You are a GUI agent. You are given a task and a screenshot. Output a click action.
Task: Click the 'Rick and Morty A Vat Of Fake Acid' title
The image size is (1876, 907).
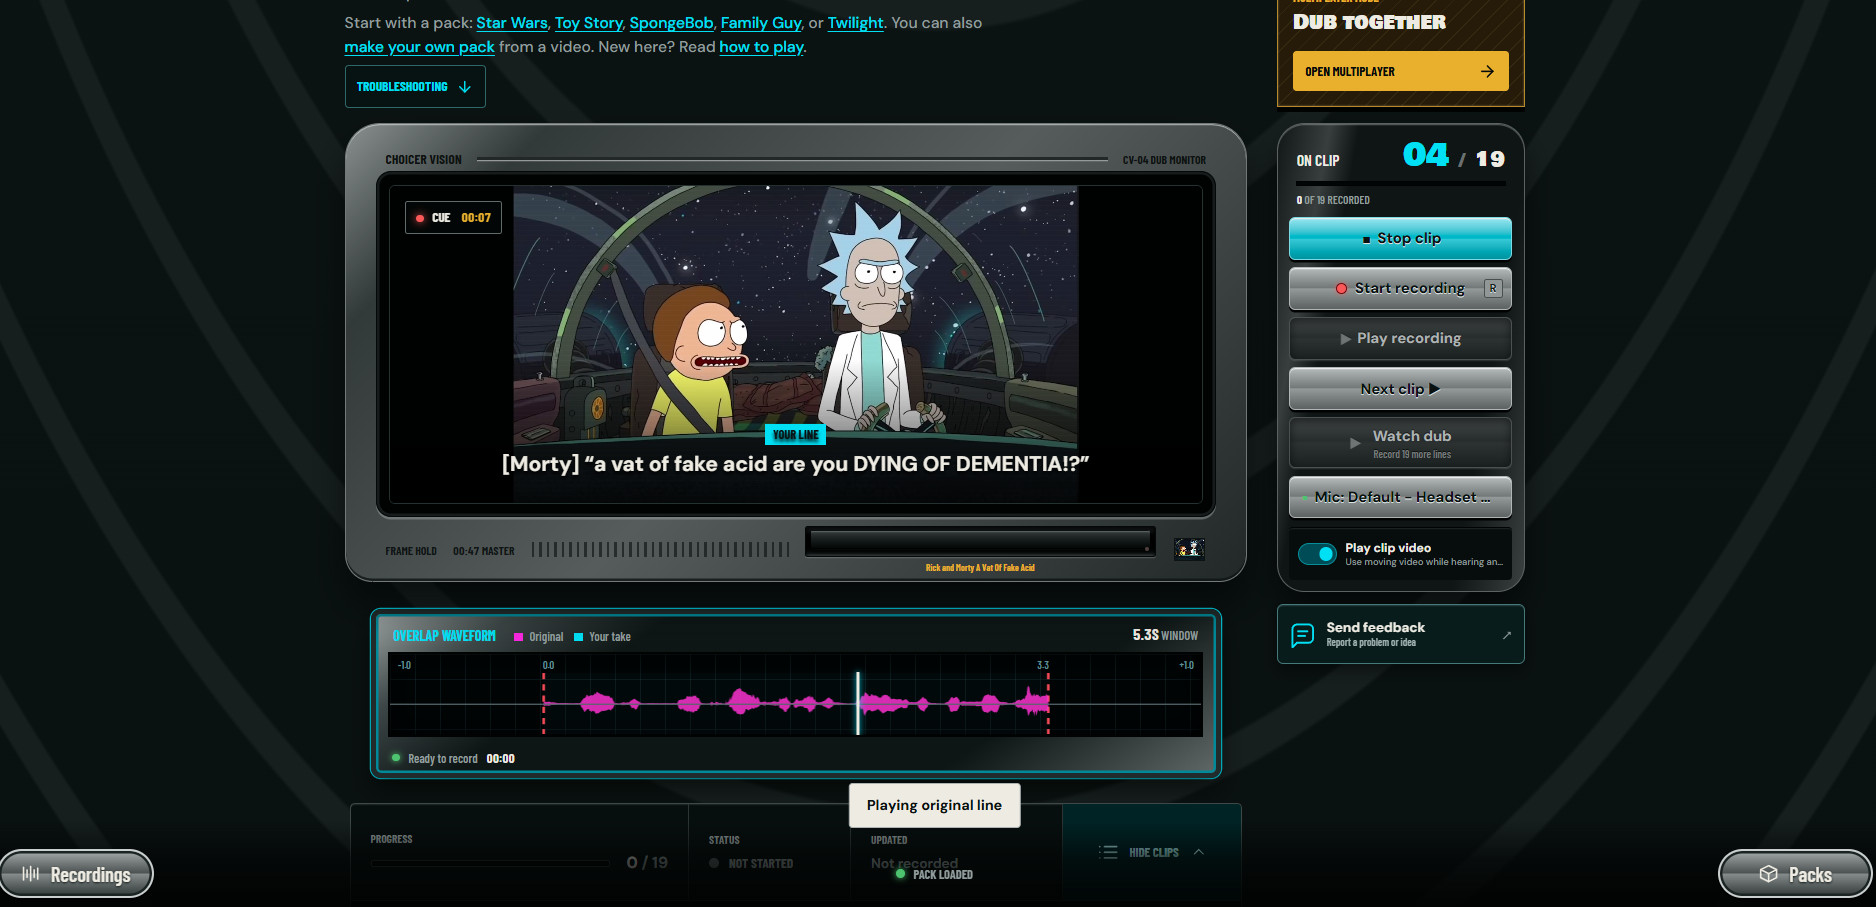(980, 568)
